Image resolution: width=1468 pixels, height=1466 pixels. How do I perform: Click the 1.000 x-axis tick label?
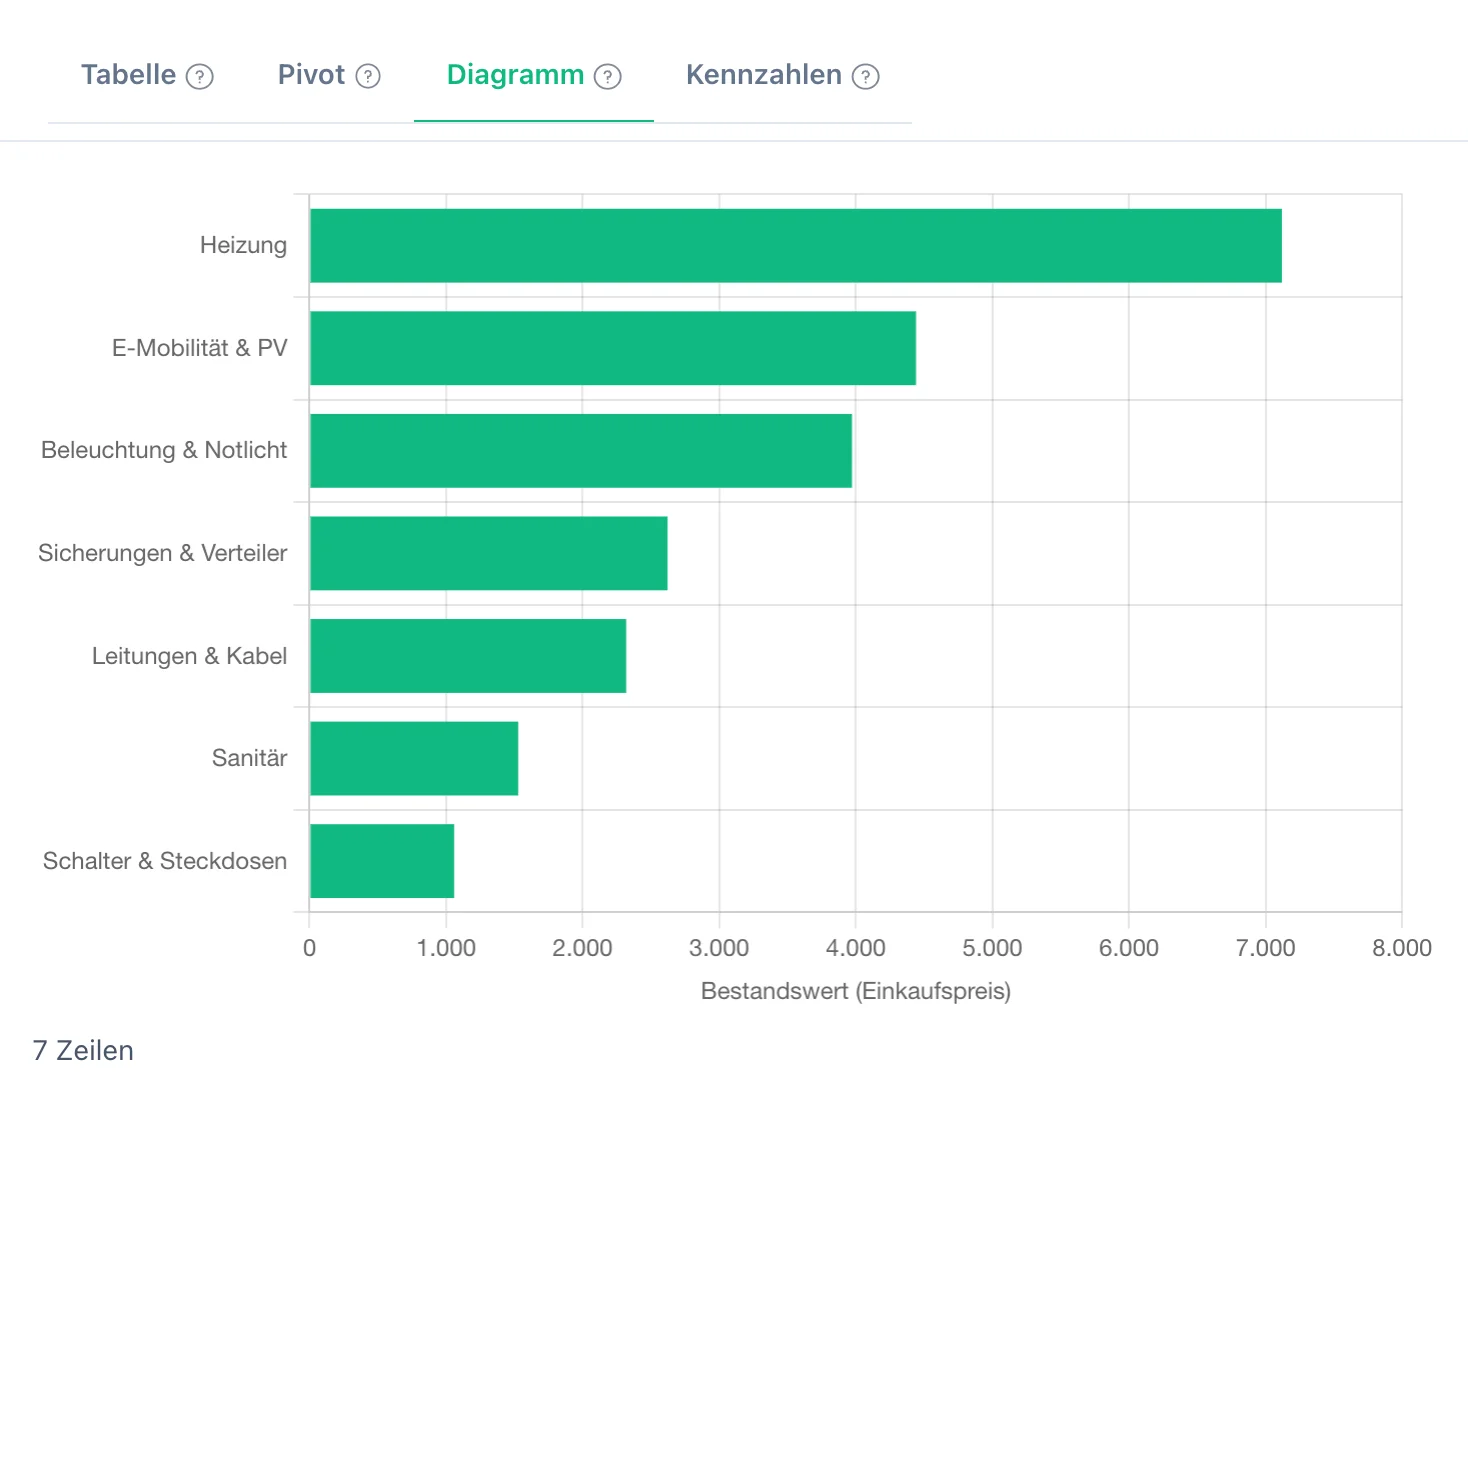click(x=446, y=948)
